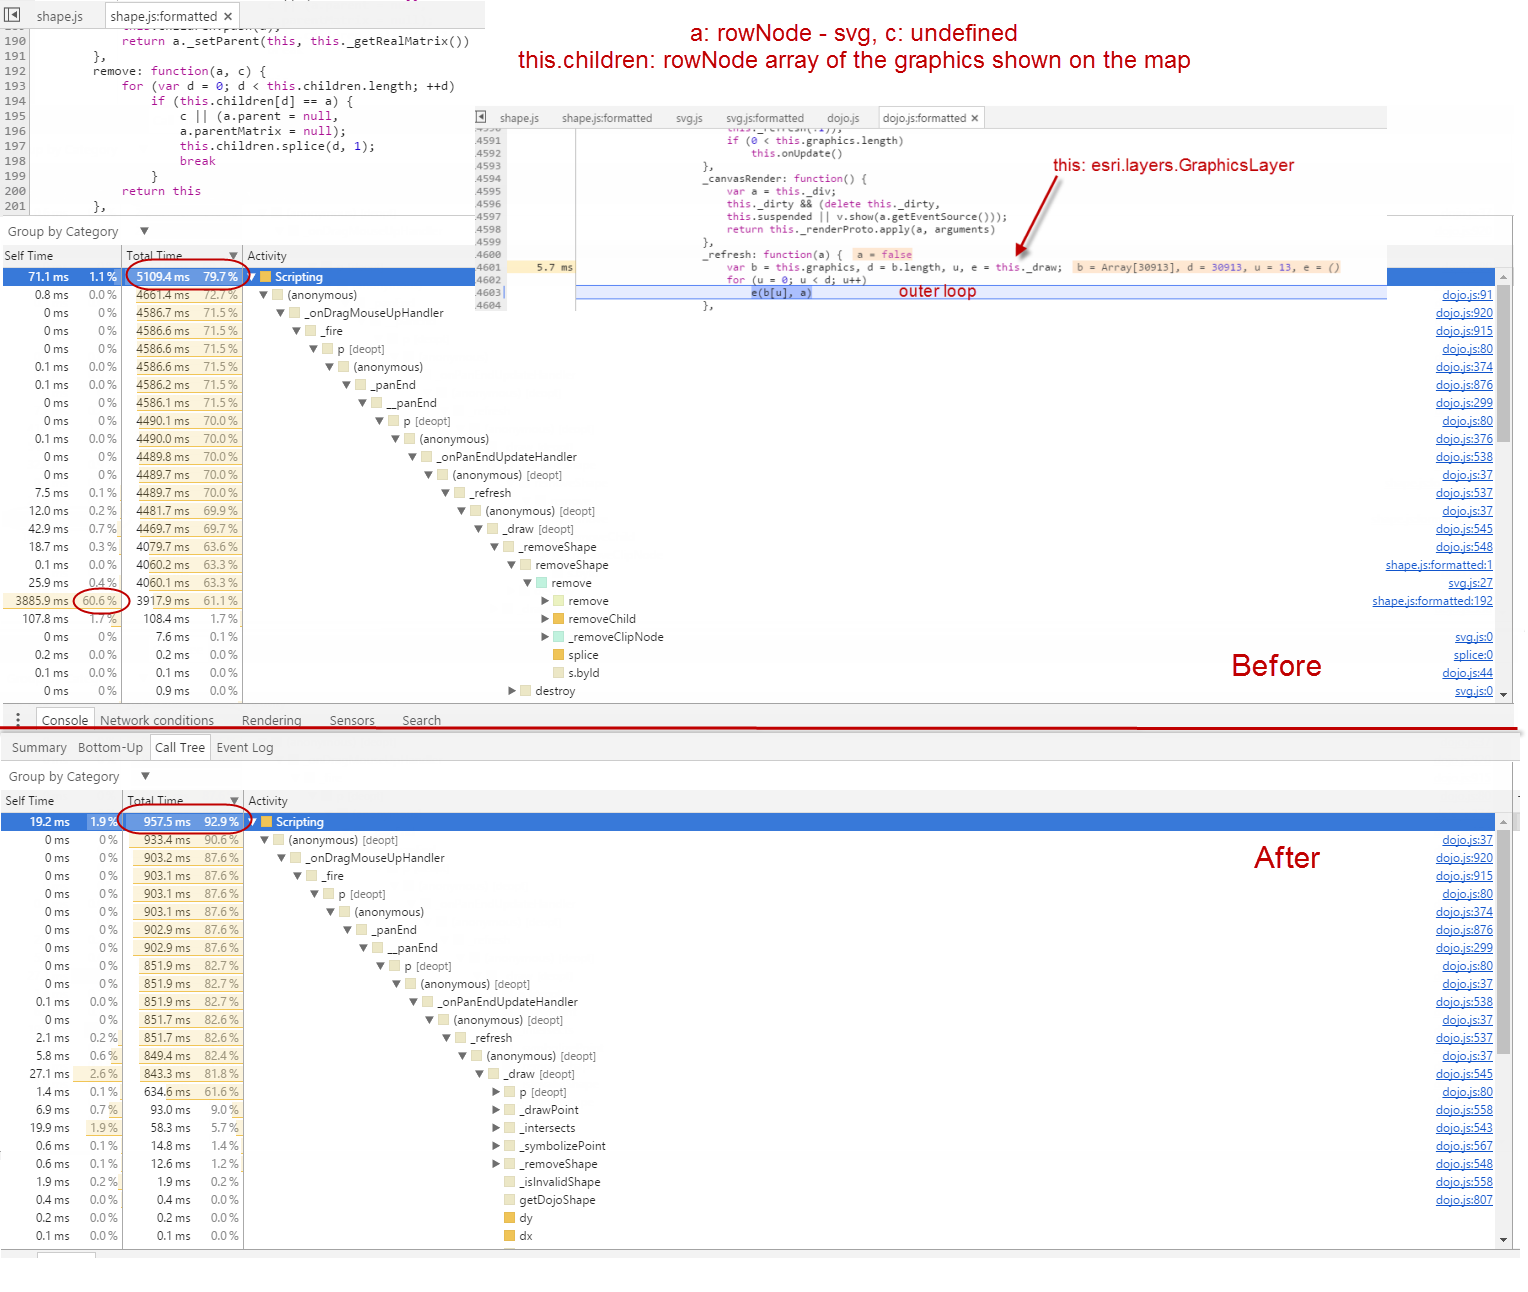The image size is (1528, 1292).
Task: Open the svg.js:27 source link
Action: 1470,583
